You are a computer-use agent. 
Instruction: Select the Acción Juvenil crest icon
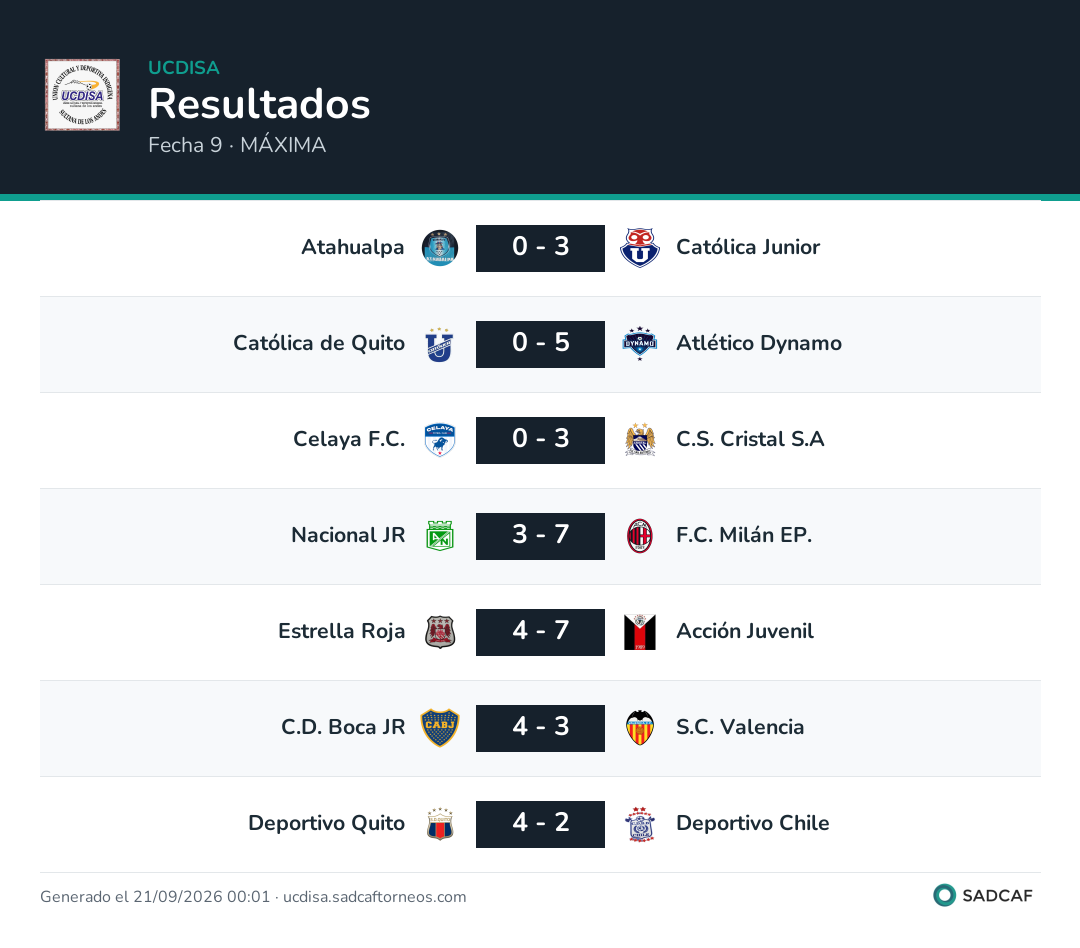(640, 632)
